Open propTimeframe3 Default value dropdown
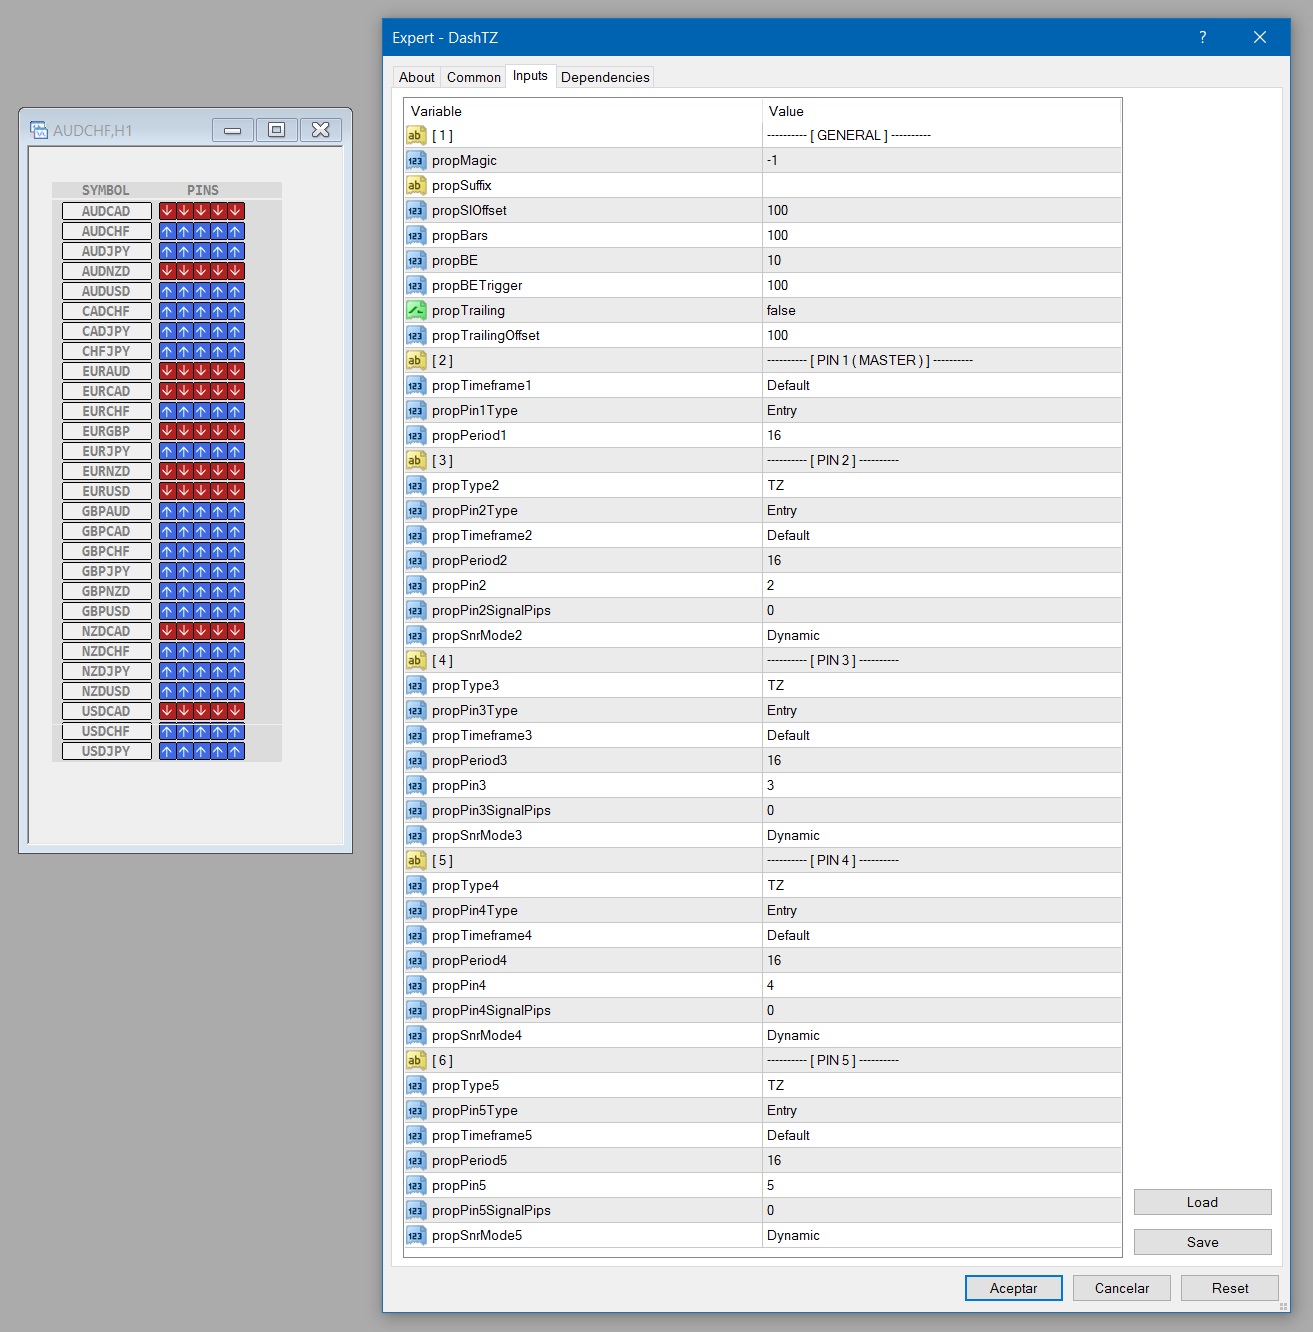This screenshot has width=1313, height=1332. coord(941,735)
